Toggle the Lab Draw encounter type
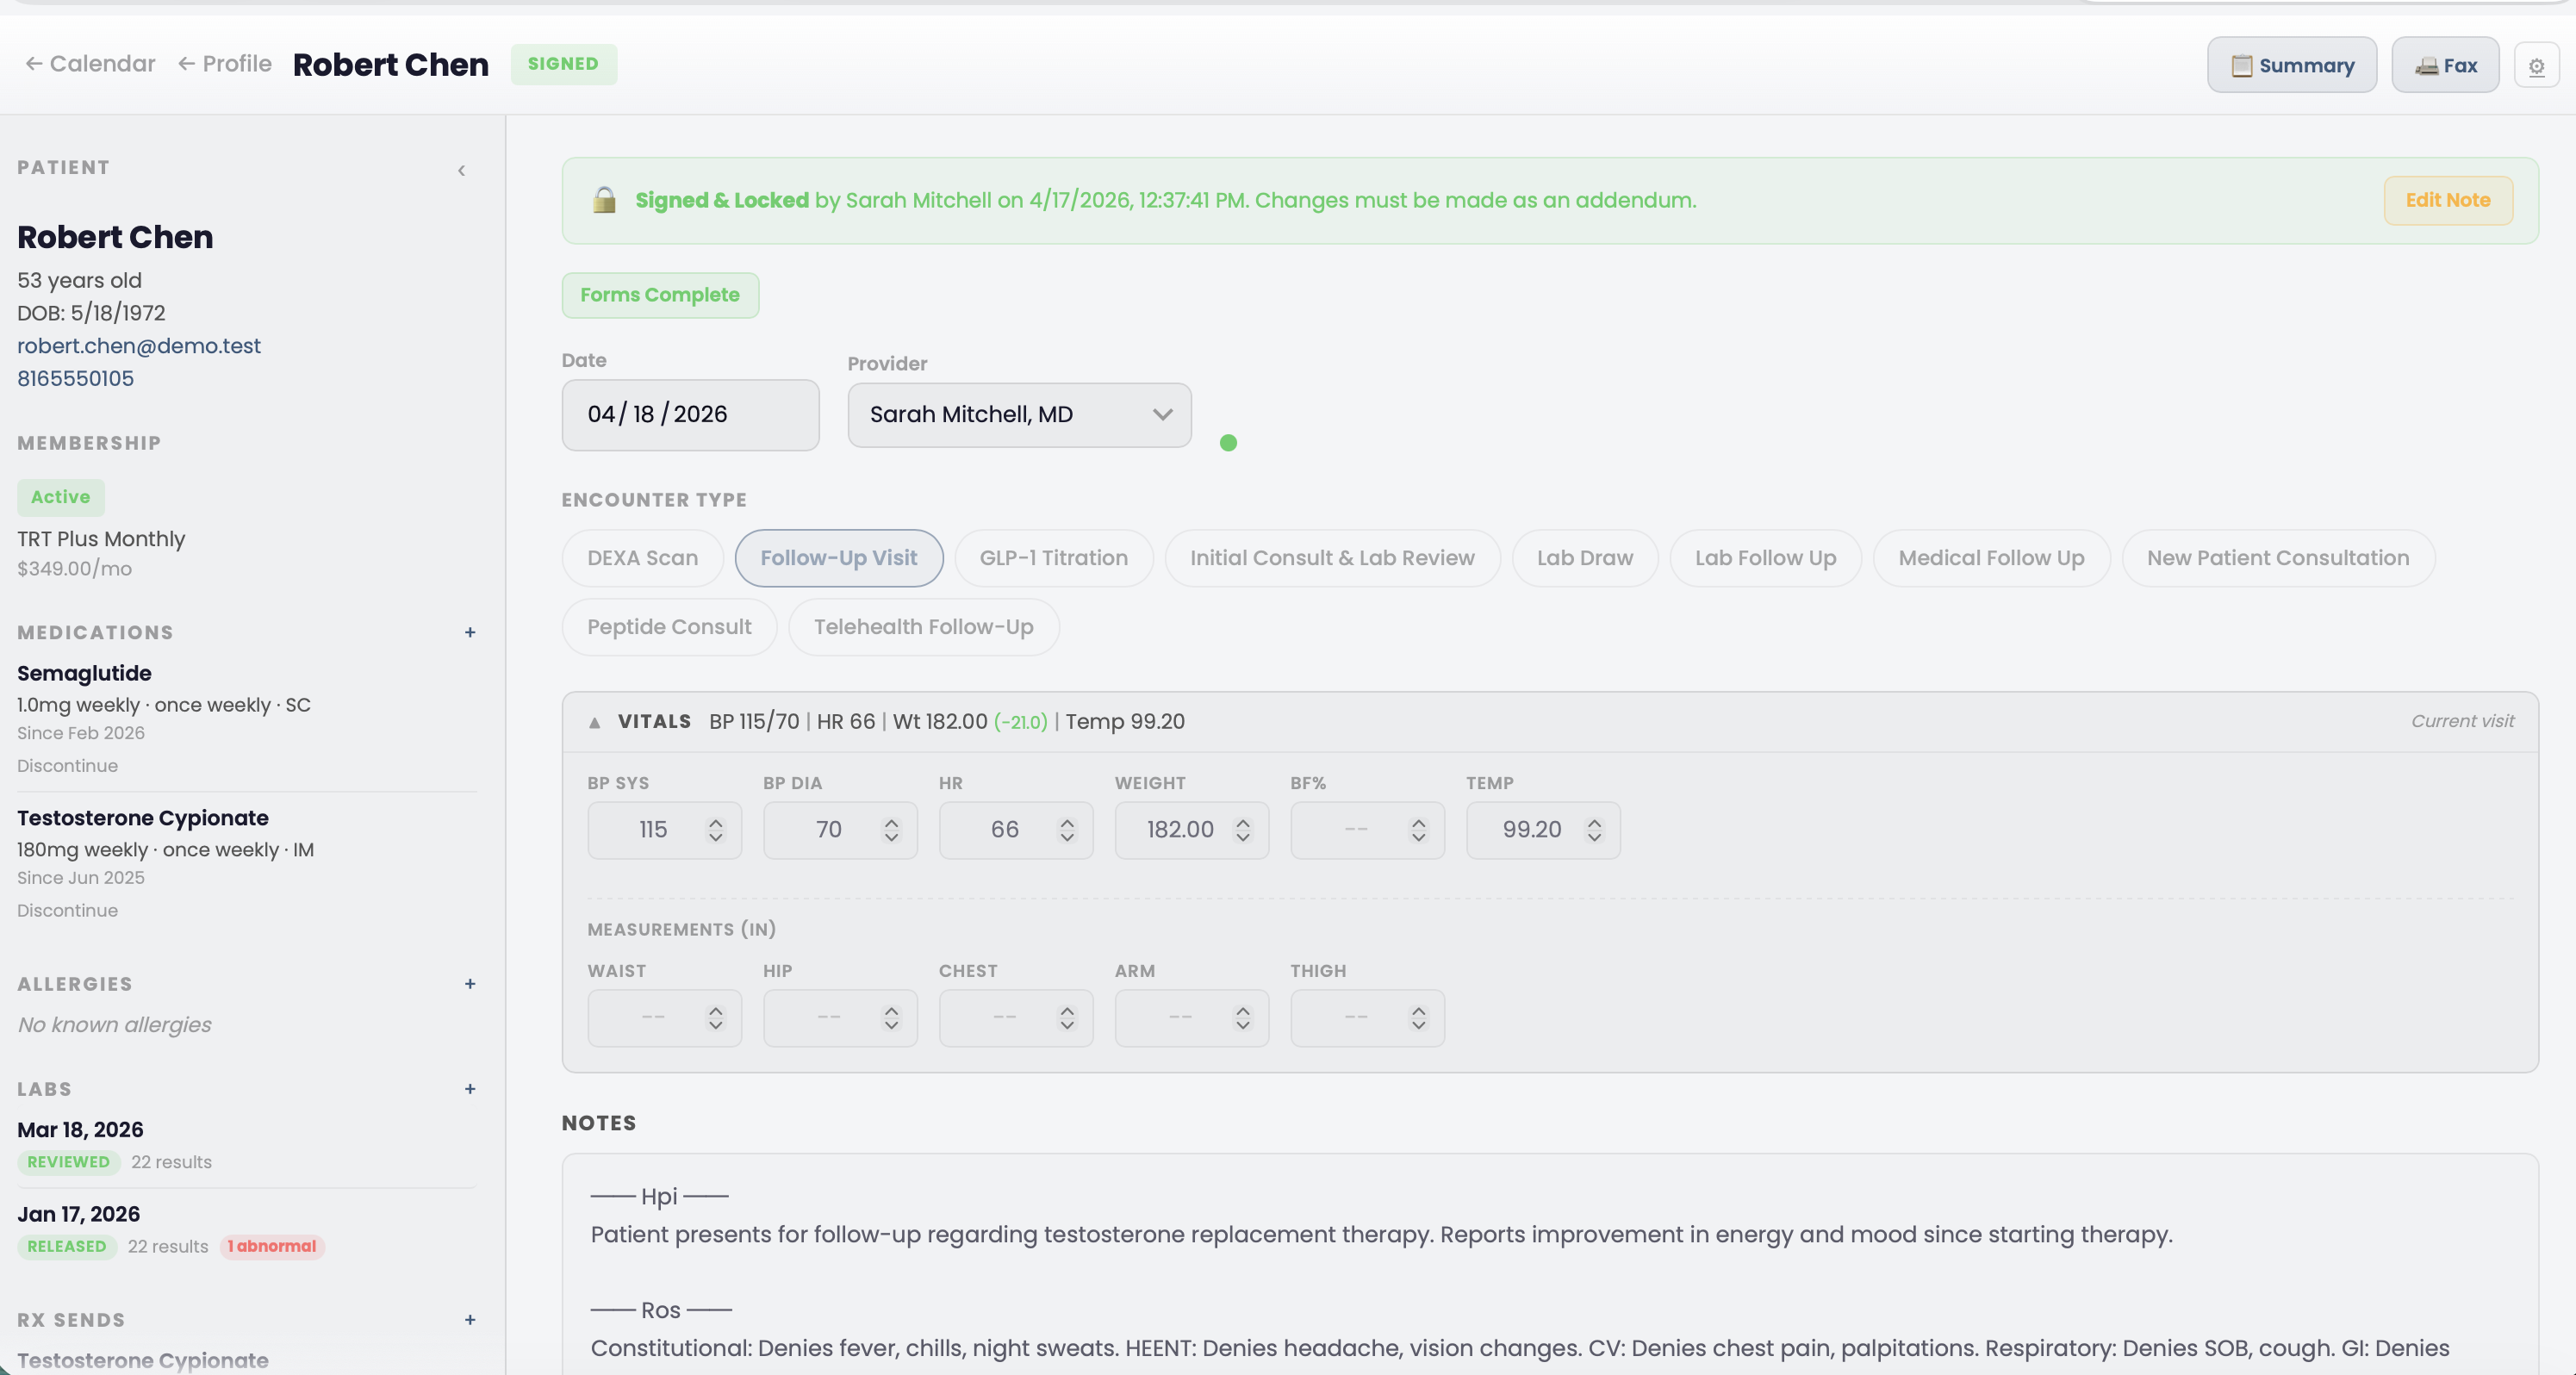This screenshot has height=1375, width=2576. coord(1584,558)
